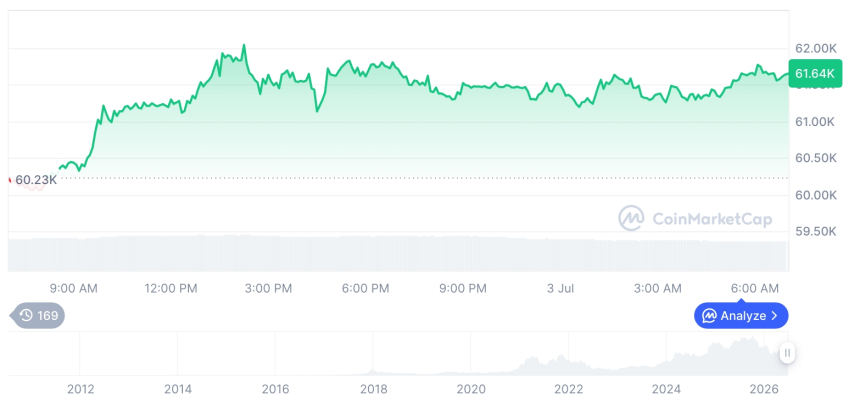Viewport: 860px width, 401px height.
Task: Click the 9:00 AM time axis label
Action: [x=73, y=289]
